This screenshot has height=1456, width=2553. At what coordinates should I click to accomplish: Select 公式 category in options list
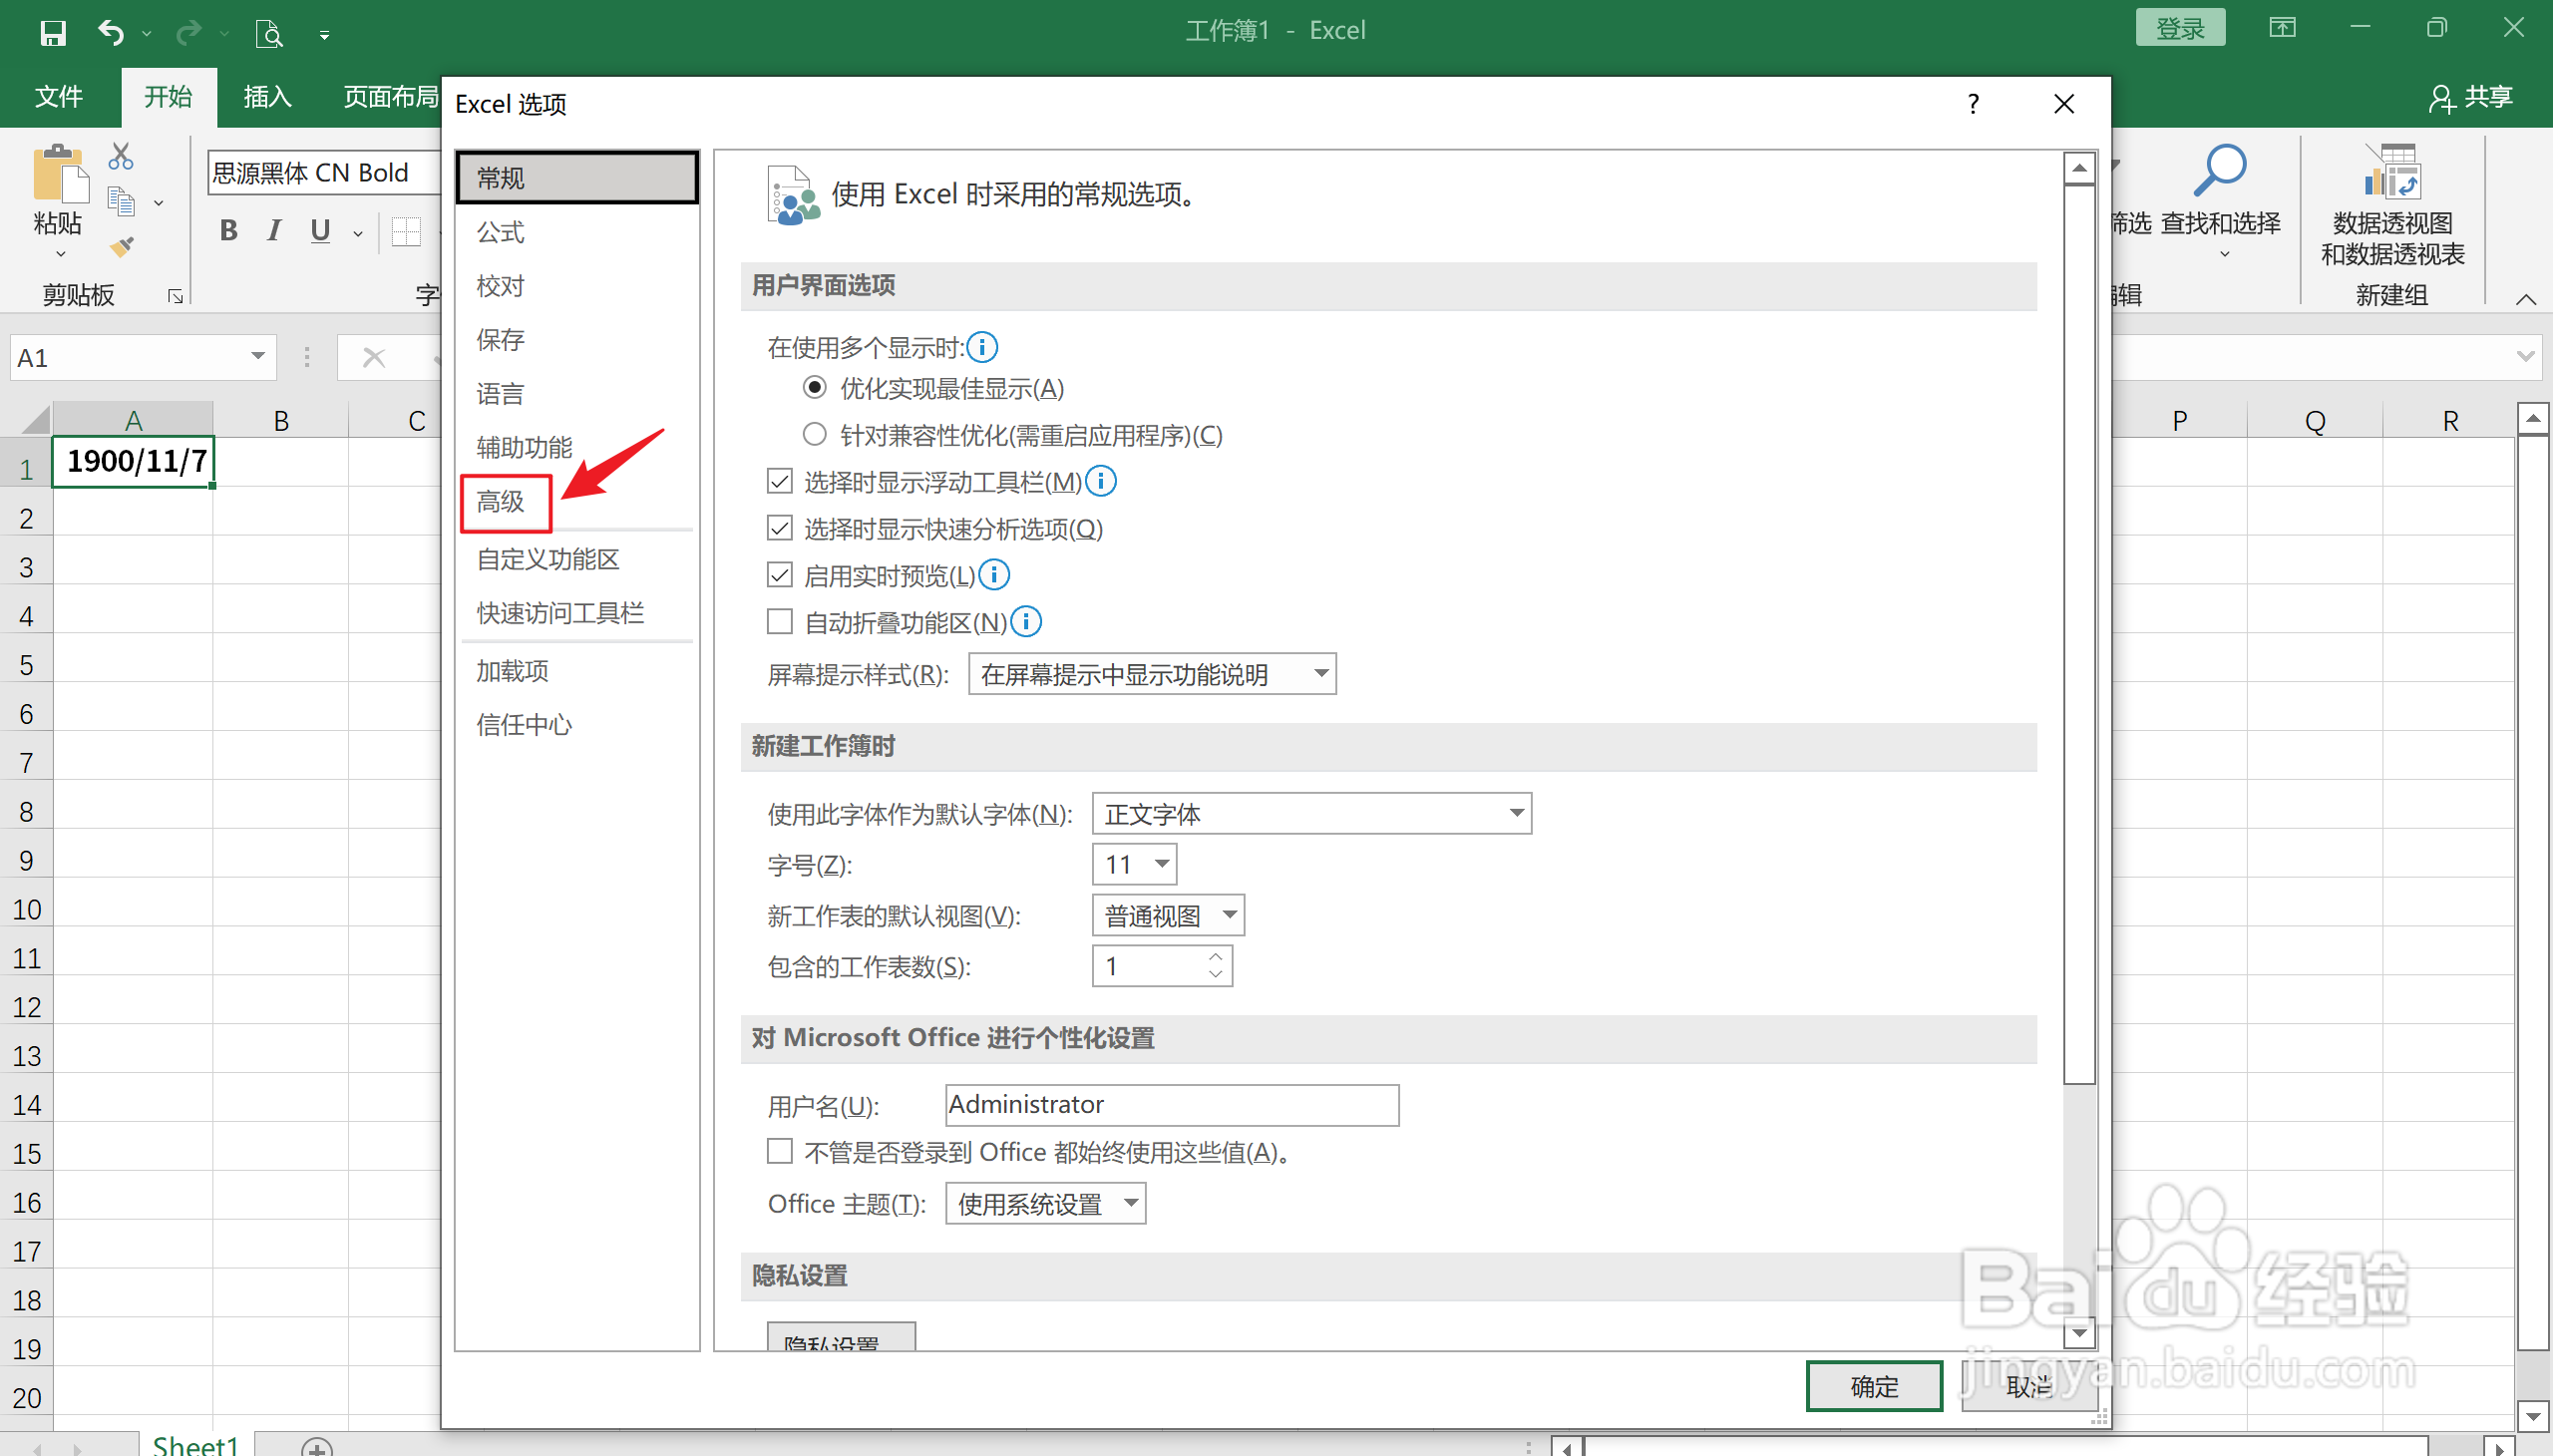click(x=576, y=232)
